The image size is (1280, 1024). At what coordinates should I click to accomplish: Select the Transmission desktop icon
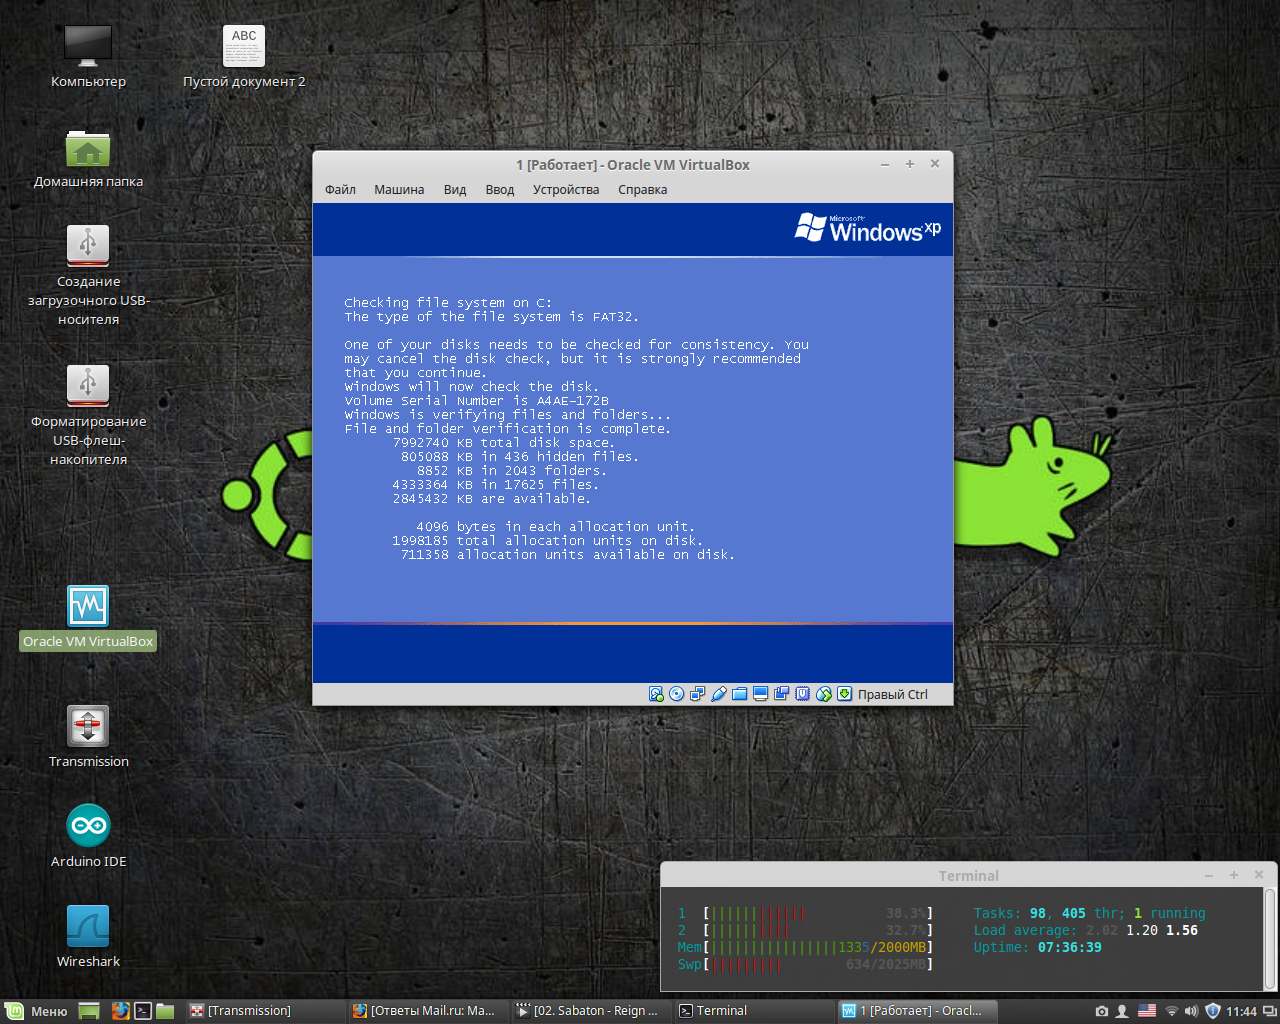pyautogui.click(x=88, y=738)
